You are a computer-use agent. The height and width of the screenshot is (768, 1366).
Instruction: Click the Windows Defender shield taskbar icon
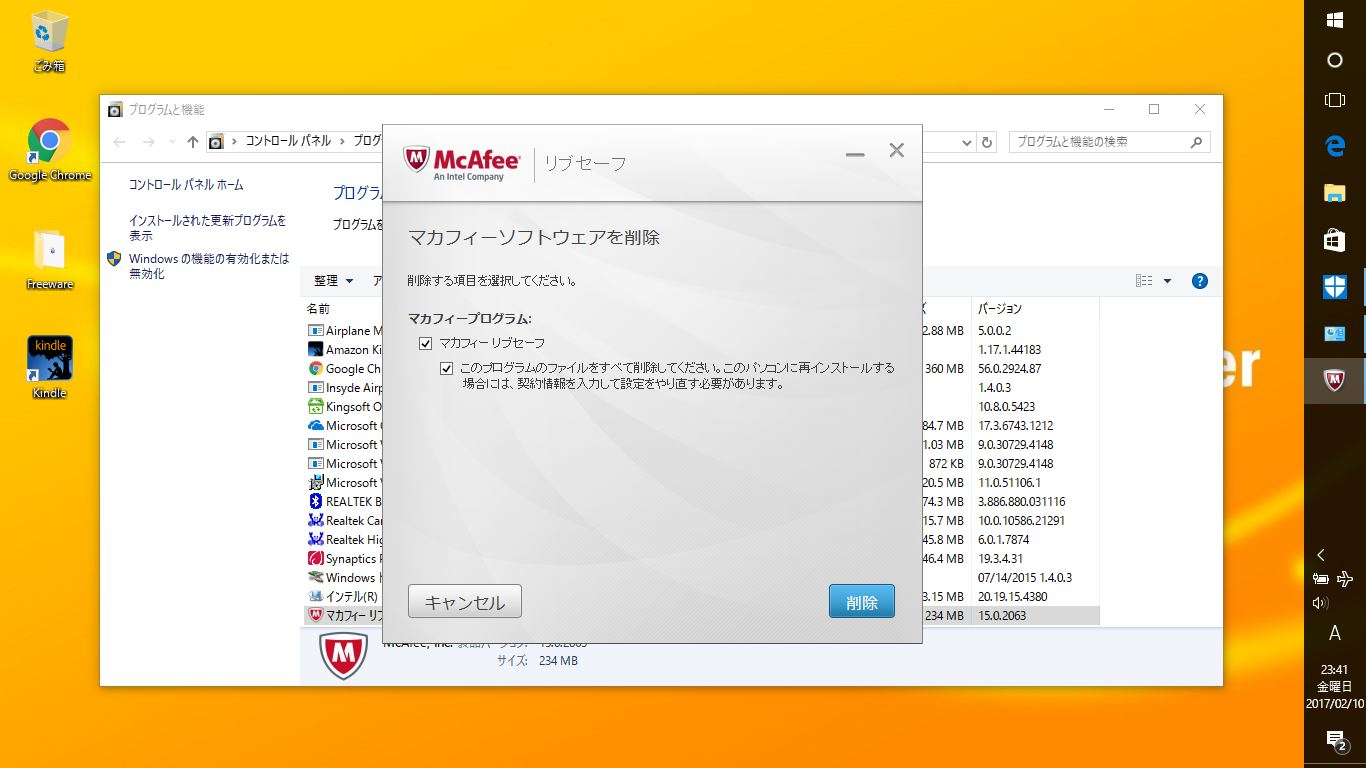pos(1334,287)
